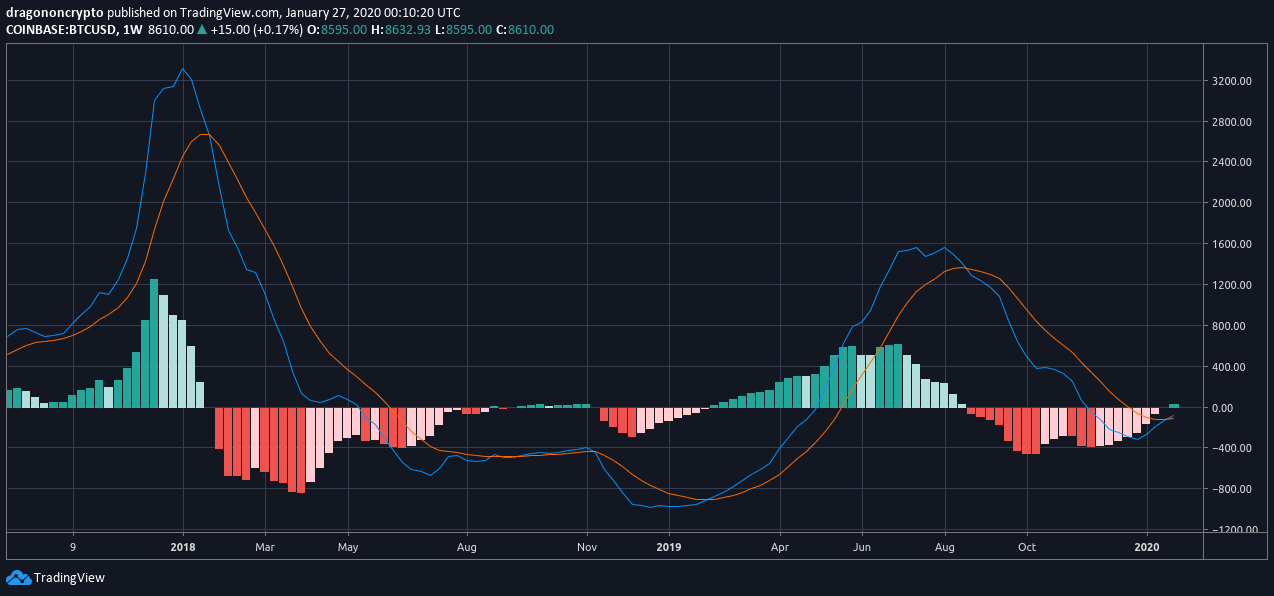
Task: Click the 2000.00 price axis label
Action: point(1231,203)
